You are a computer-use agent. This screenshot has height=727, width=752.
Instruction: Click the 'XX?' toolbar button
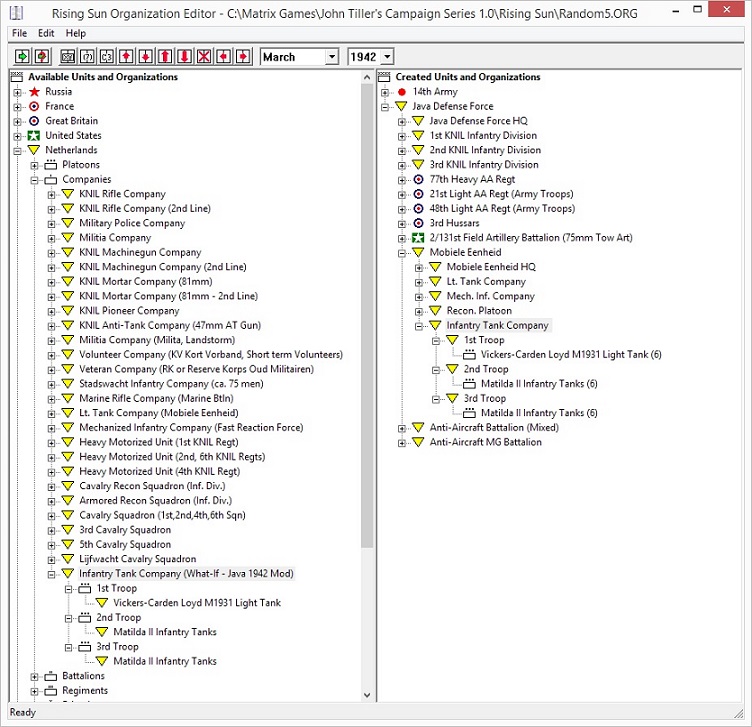pos(68,57)
